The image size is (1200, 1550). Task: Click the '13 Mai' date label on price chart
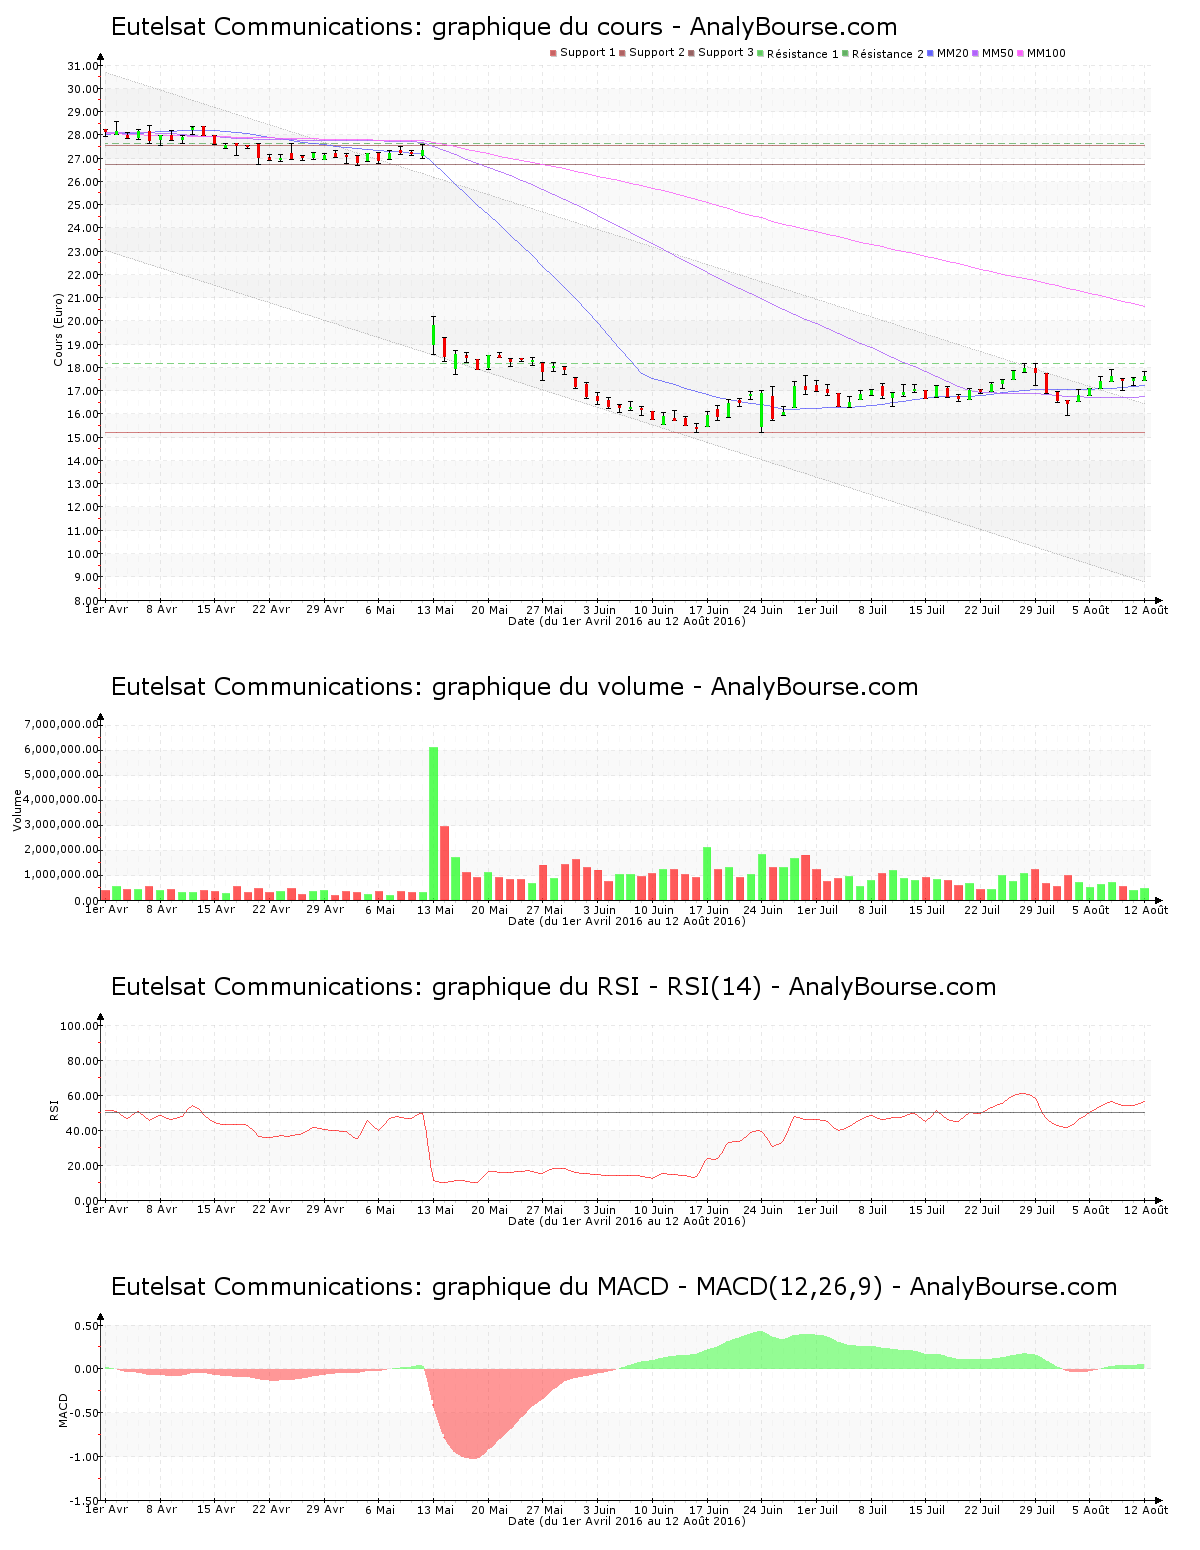click(435, 610)
